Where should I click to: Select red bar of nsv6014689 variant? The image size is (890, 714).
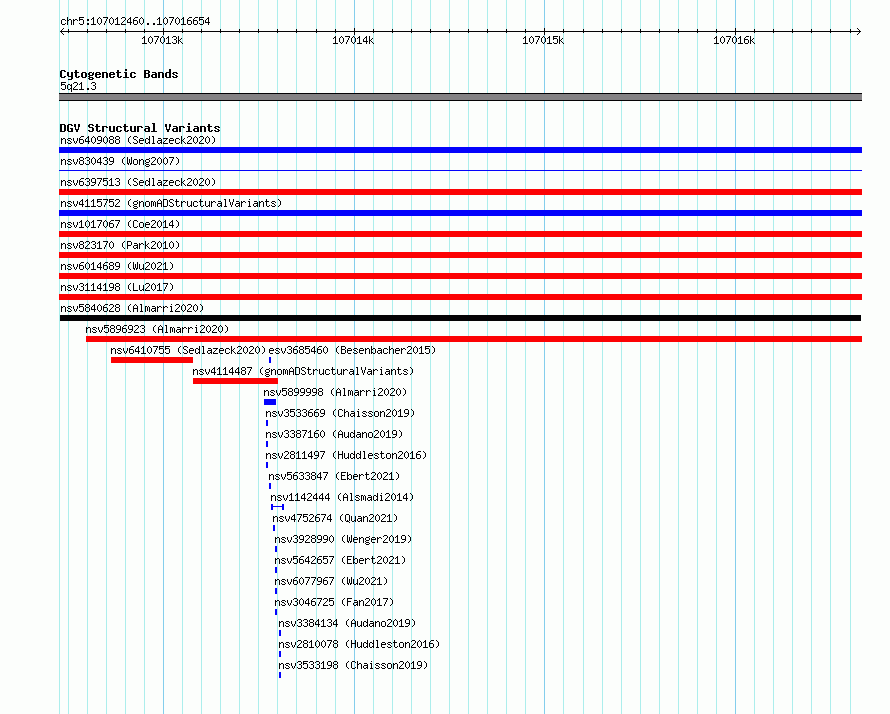tap(460, 276)
